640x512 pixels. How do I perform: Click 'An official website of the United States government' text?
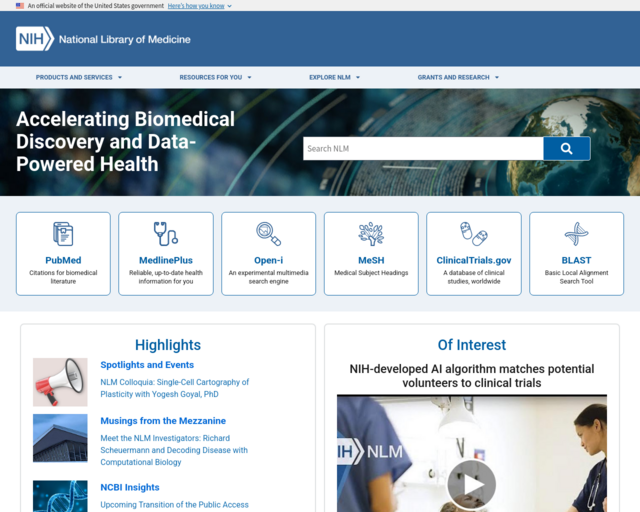(x=96, y=6)
